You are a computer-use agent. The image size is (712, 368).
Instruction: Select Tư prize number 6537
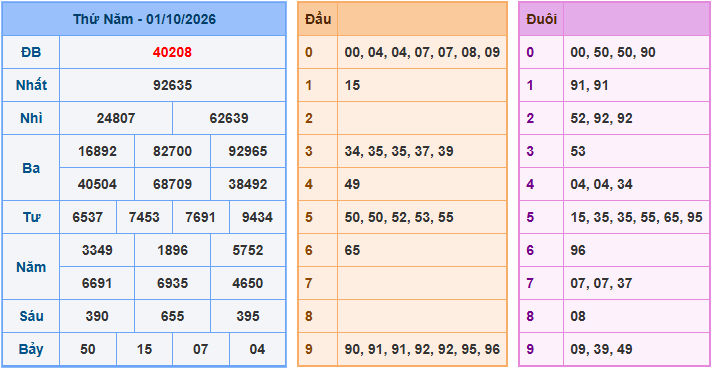pos(88,217)
